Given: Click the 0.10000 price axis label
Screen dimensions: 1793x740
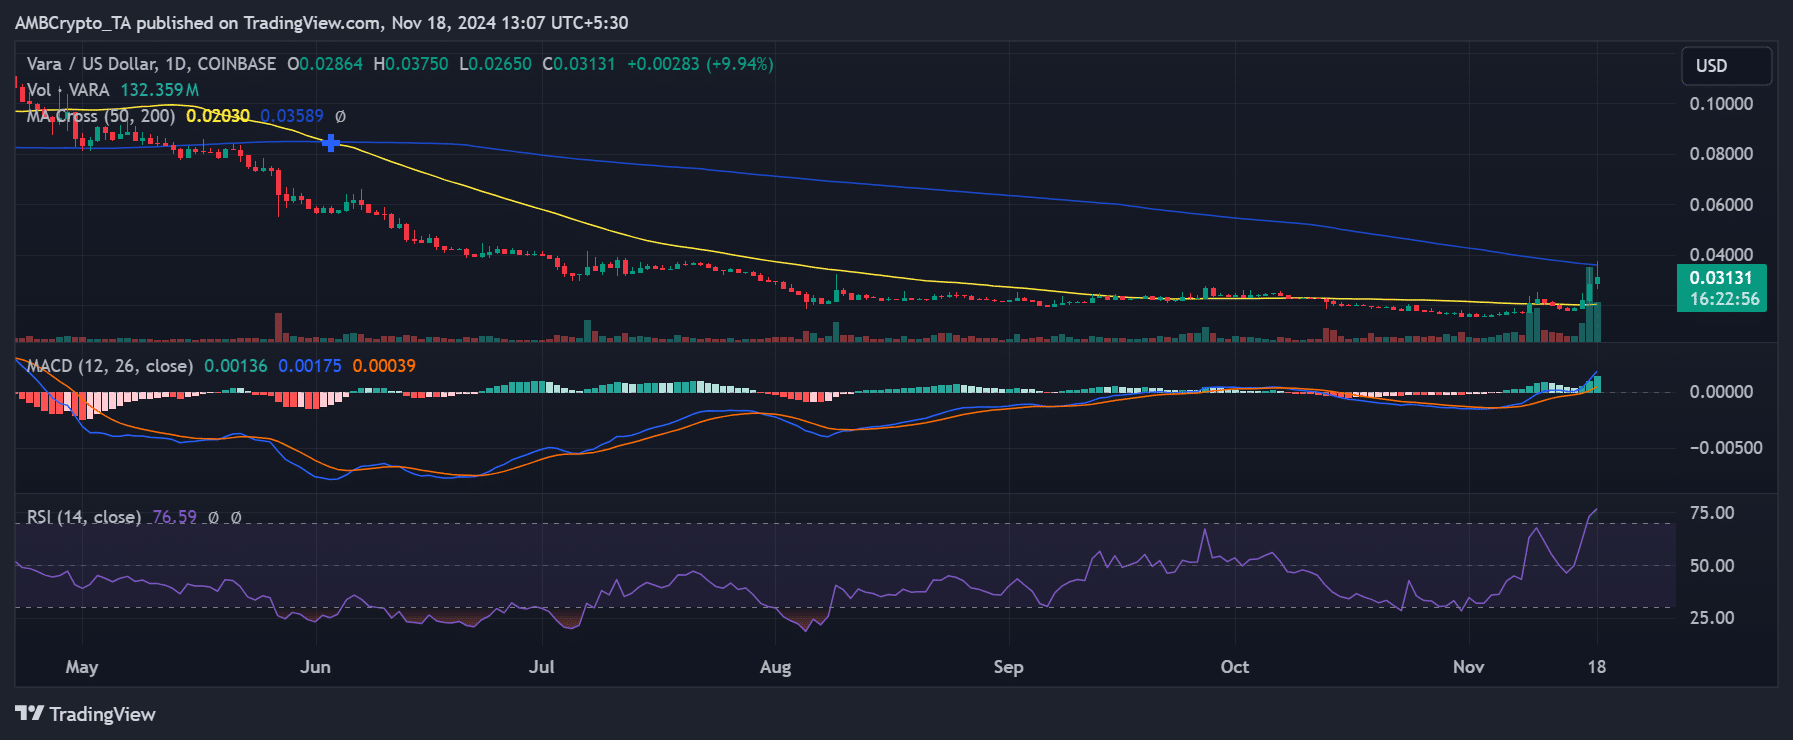Looking at the screenshot, I should (1721, 104).
